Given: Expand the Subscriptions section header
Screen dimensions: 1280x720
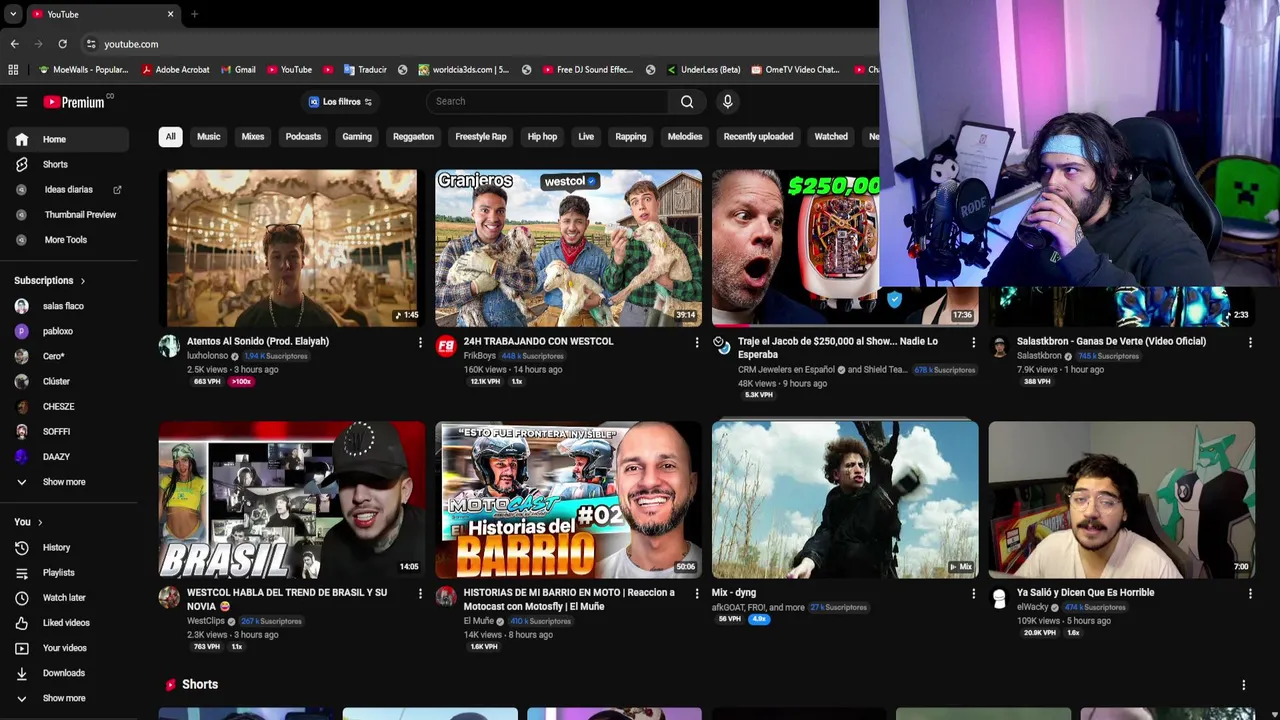Looking at the screenshot, I should pos(49,281).
